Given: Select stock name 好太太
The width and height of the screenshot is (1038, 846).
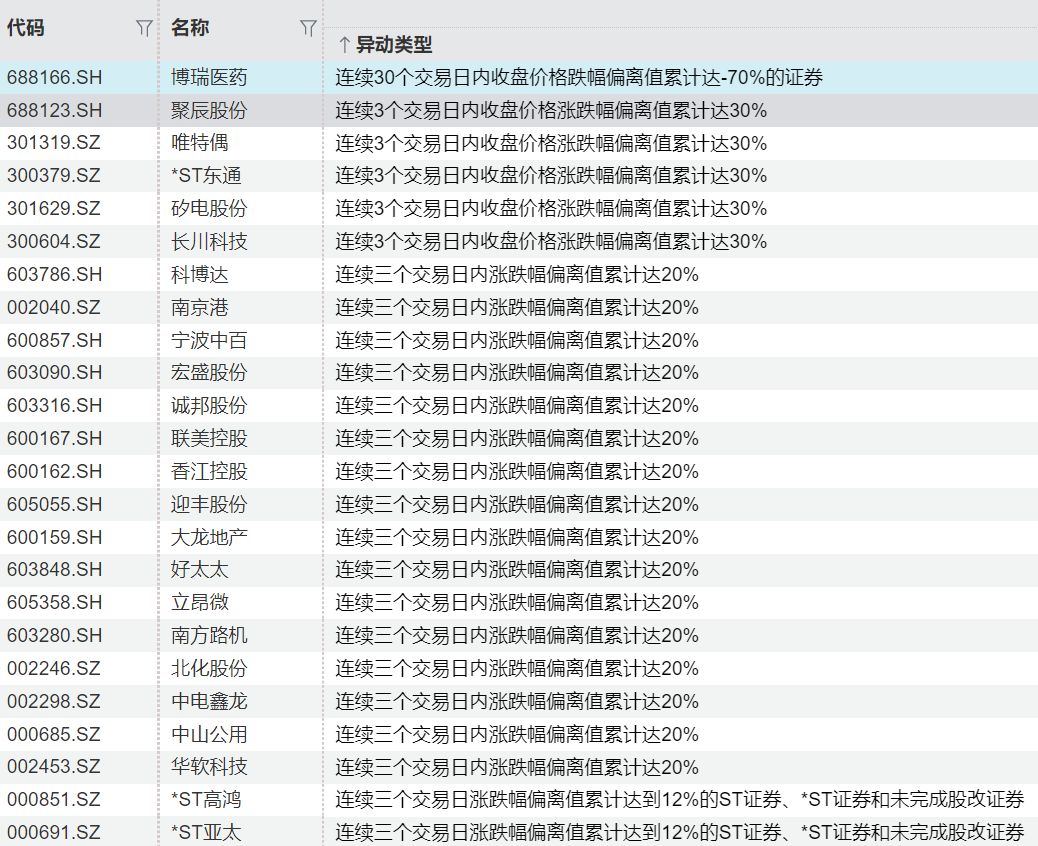Looking at the screenshot, I should point(200,570).
